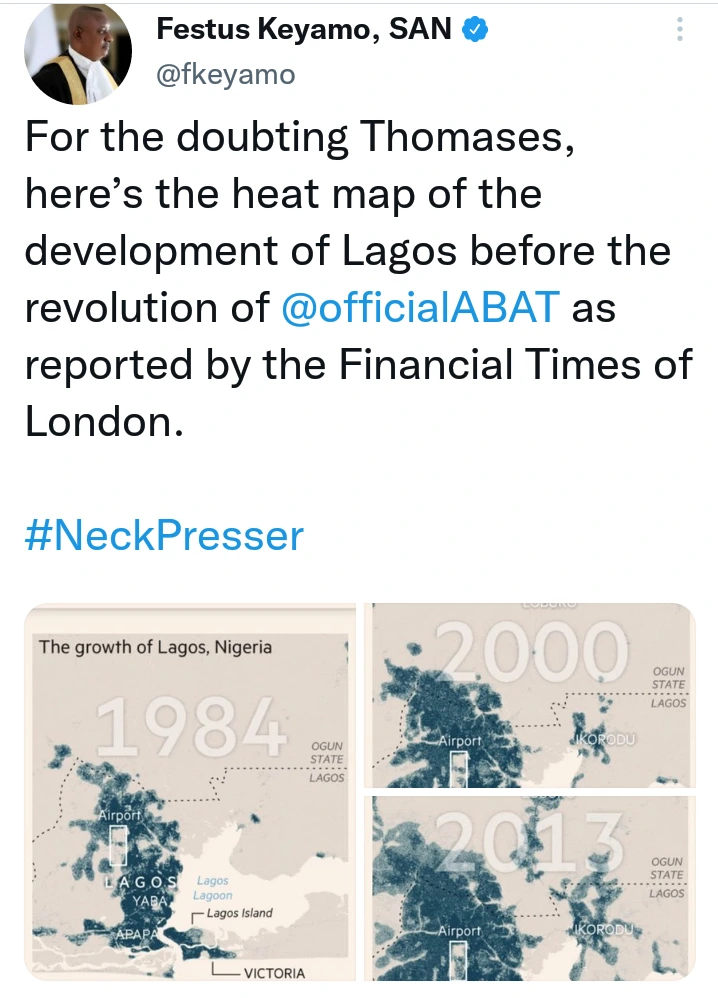The width and height of the screenshot is (718, 998).
Task: Click the Airport marker rectangle on 1984 map
Action: click(x=118, y=846)
